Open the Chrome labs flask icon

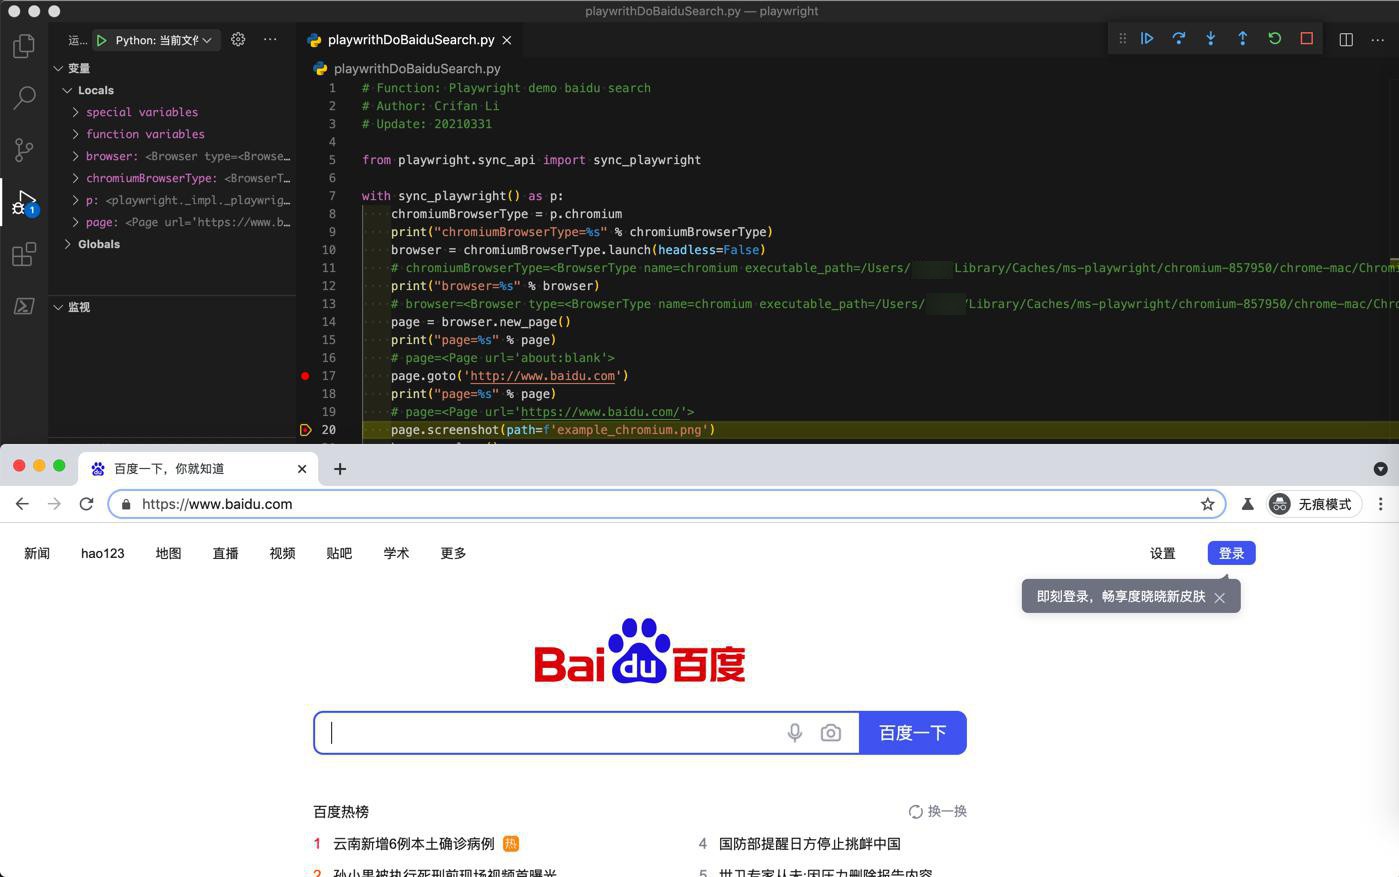(1248, 504)
